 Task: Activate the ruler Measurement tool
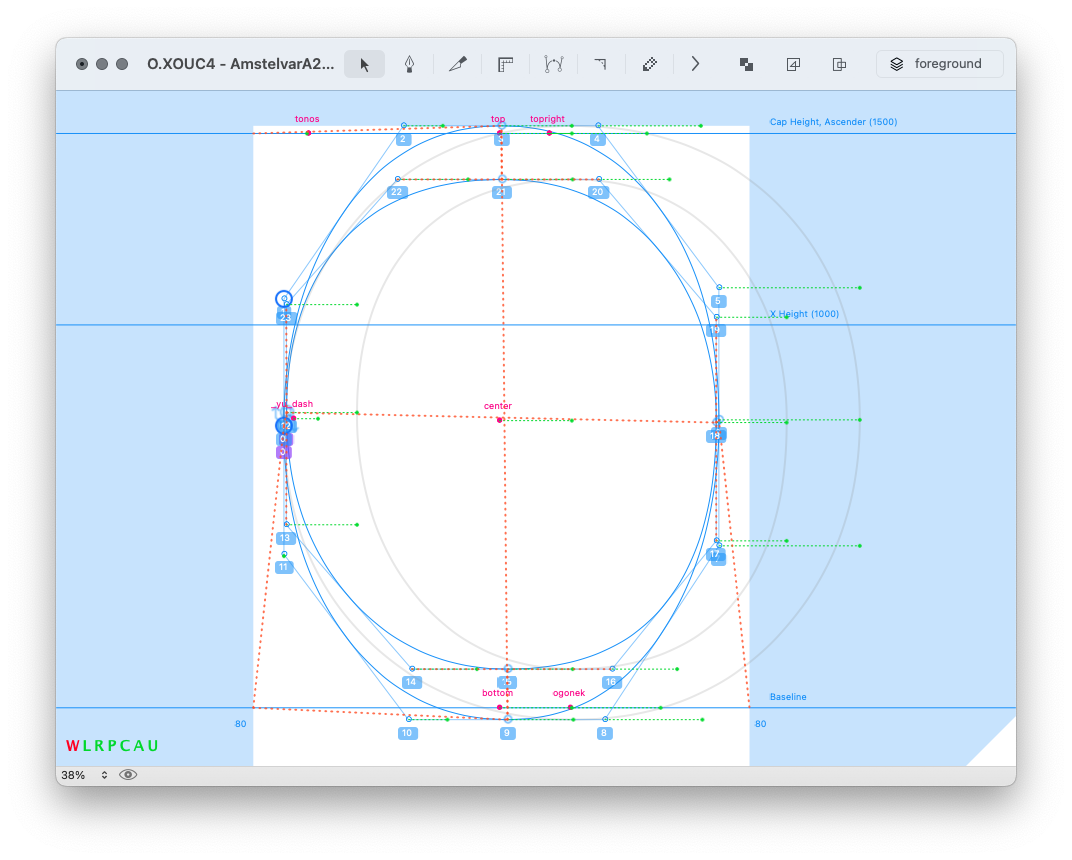coord(505,64)
